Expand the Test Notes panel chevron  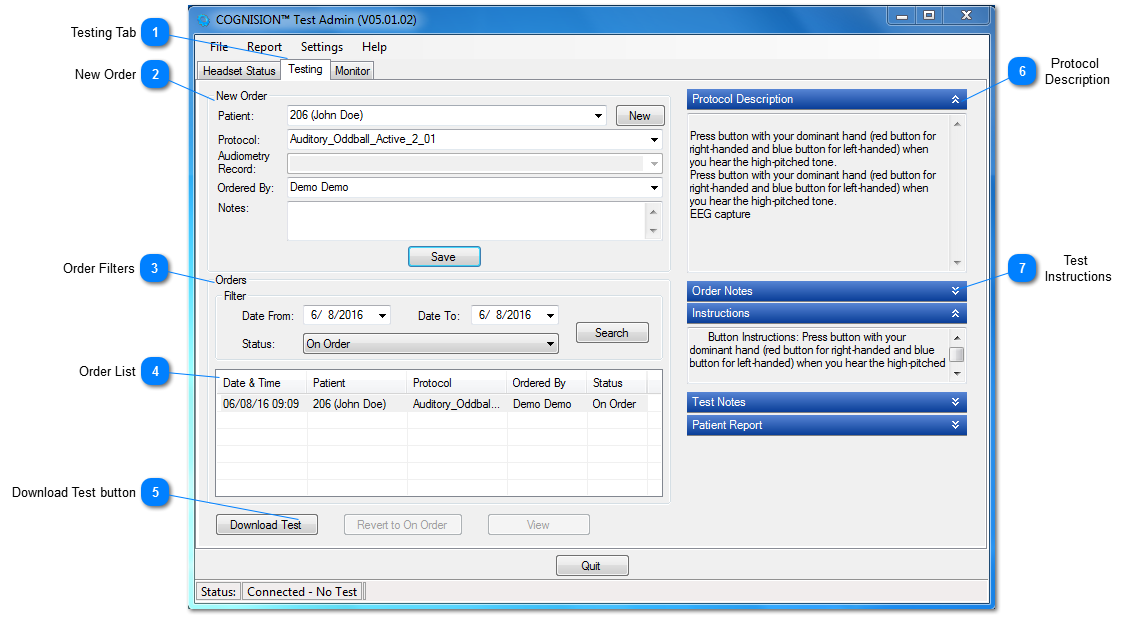point(955,402)
